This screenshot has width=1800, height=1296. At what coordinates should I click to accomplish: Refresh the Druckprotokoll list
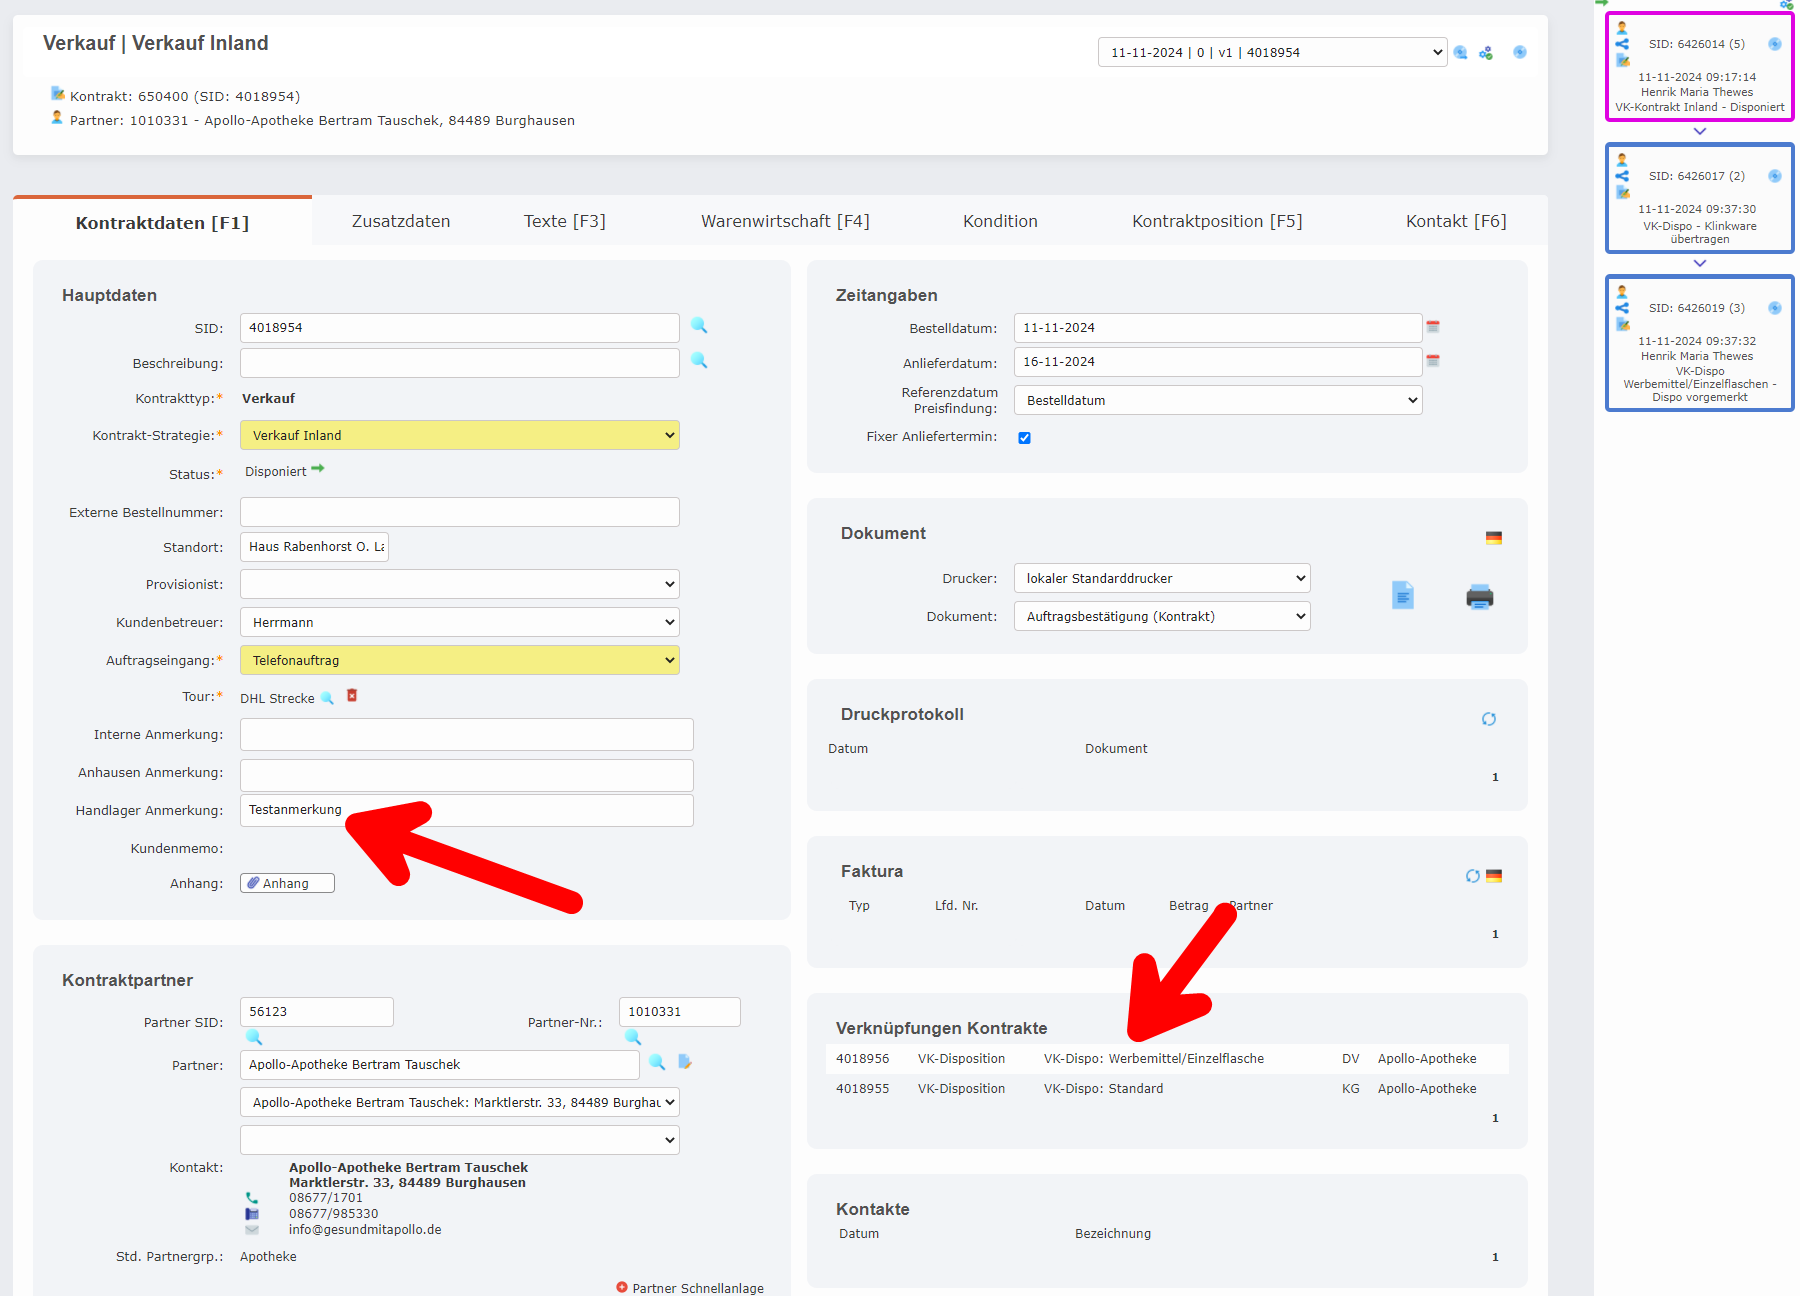(1488, 719)
